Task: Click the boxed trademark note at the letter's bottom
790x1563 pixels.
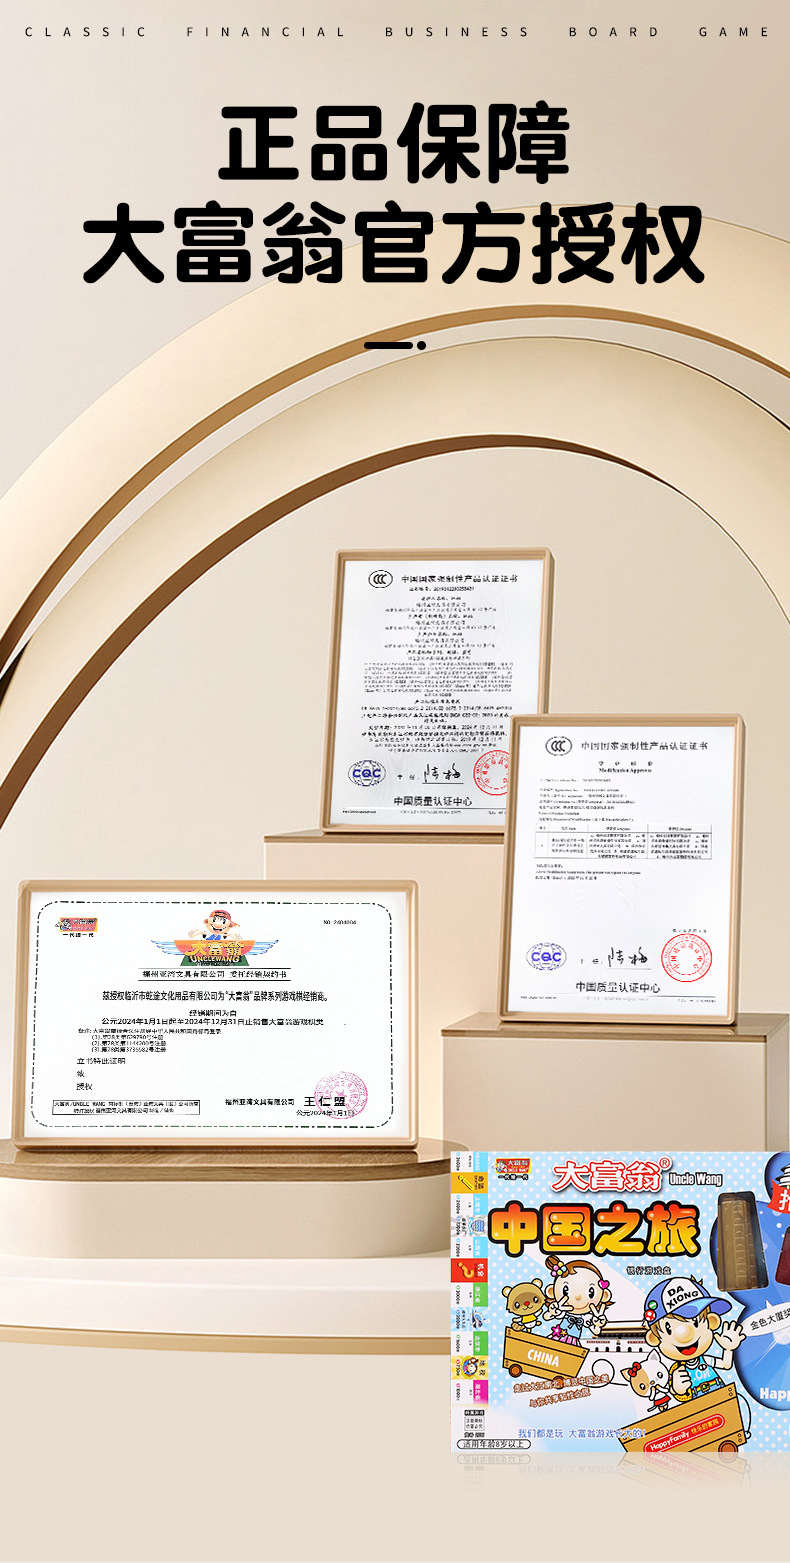Action: (125, 1106)
